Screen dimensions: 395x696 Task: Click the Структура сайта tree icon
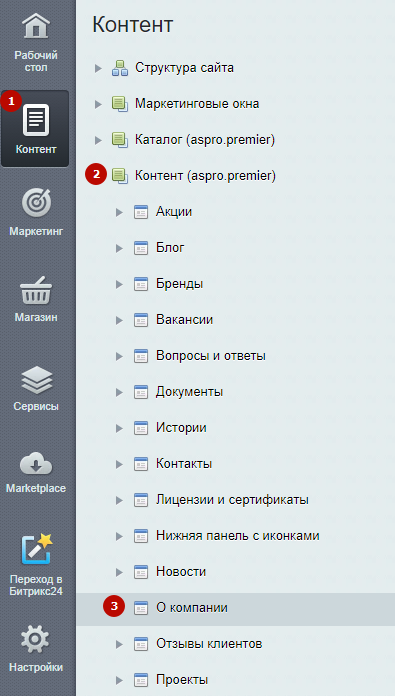(x=120, y=68)
